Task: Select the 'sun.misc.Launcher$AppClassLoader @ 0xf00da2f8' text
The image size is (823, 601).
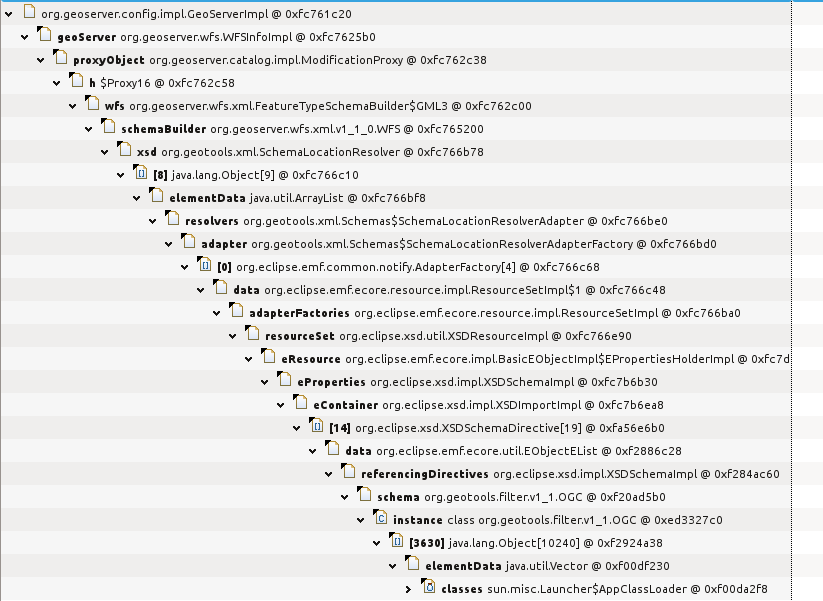Action: click(627, 589)
